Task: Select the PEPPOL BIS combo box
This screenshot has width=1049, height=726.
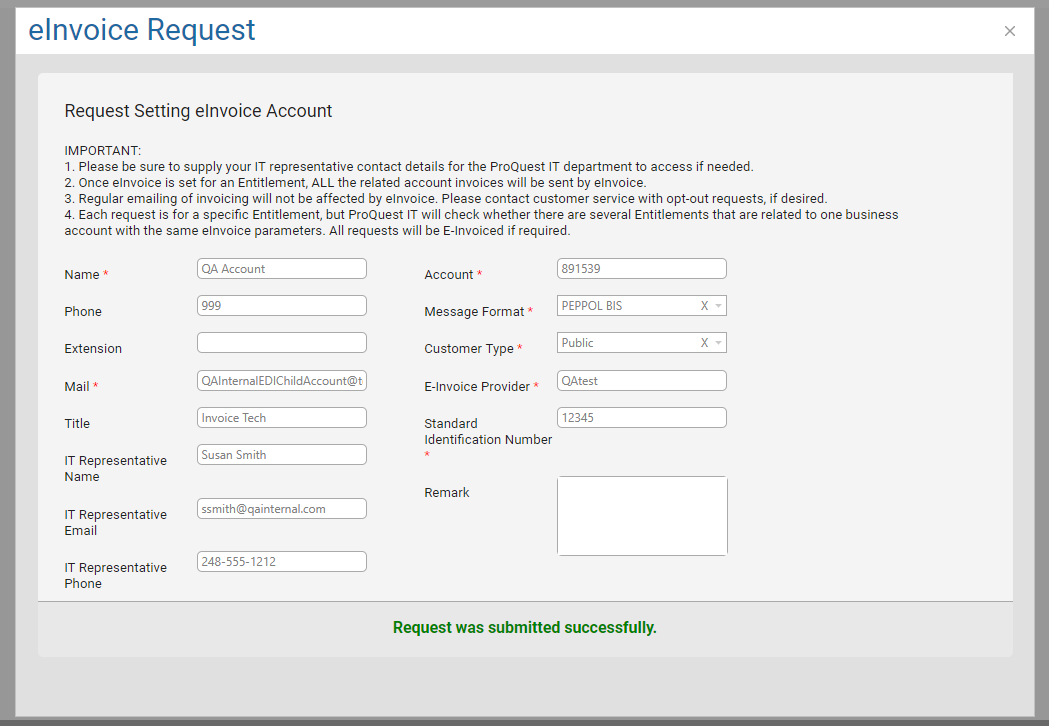Action: (630, 305)
